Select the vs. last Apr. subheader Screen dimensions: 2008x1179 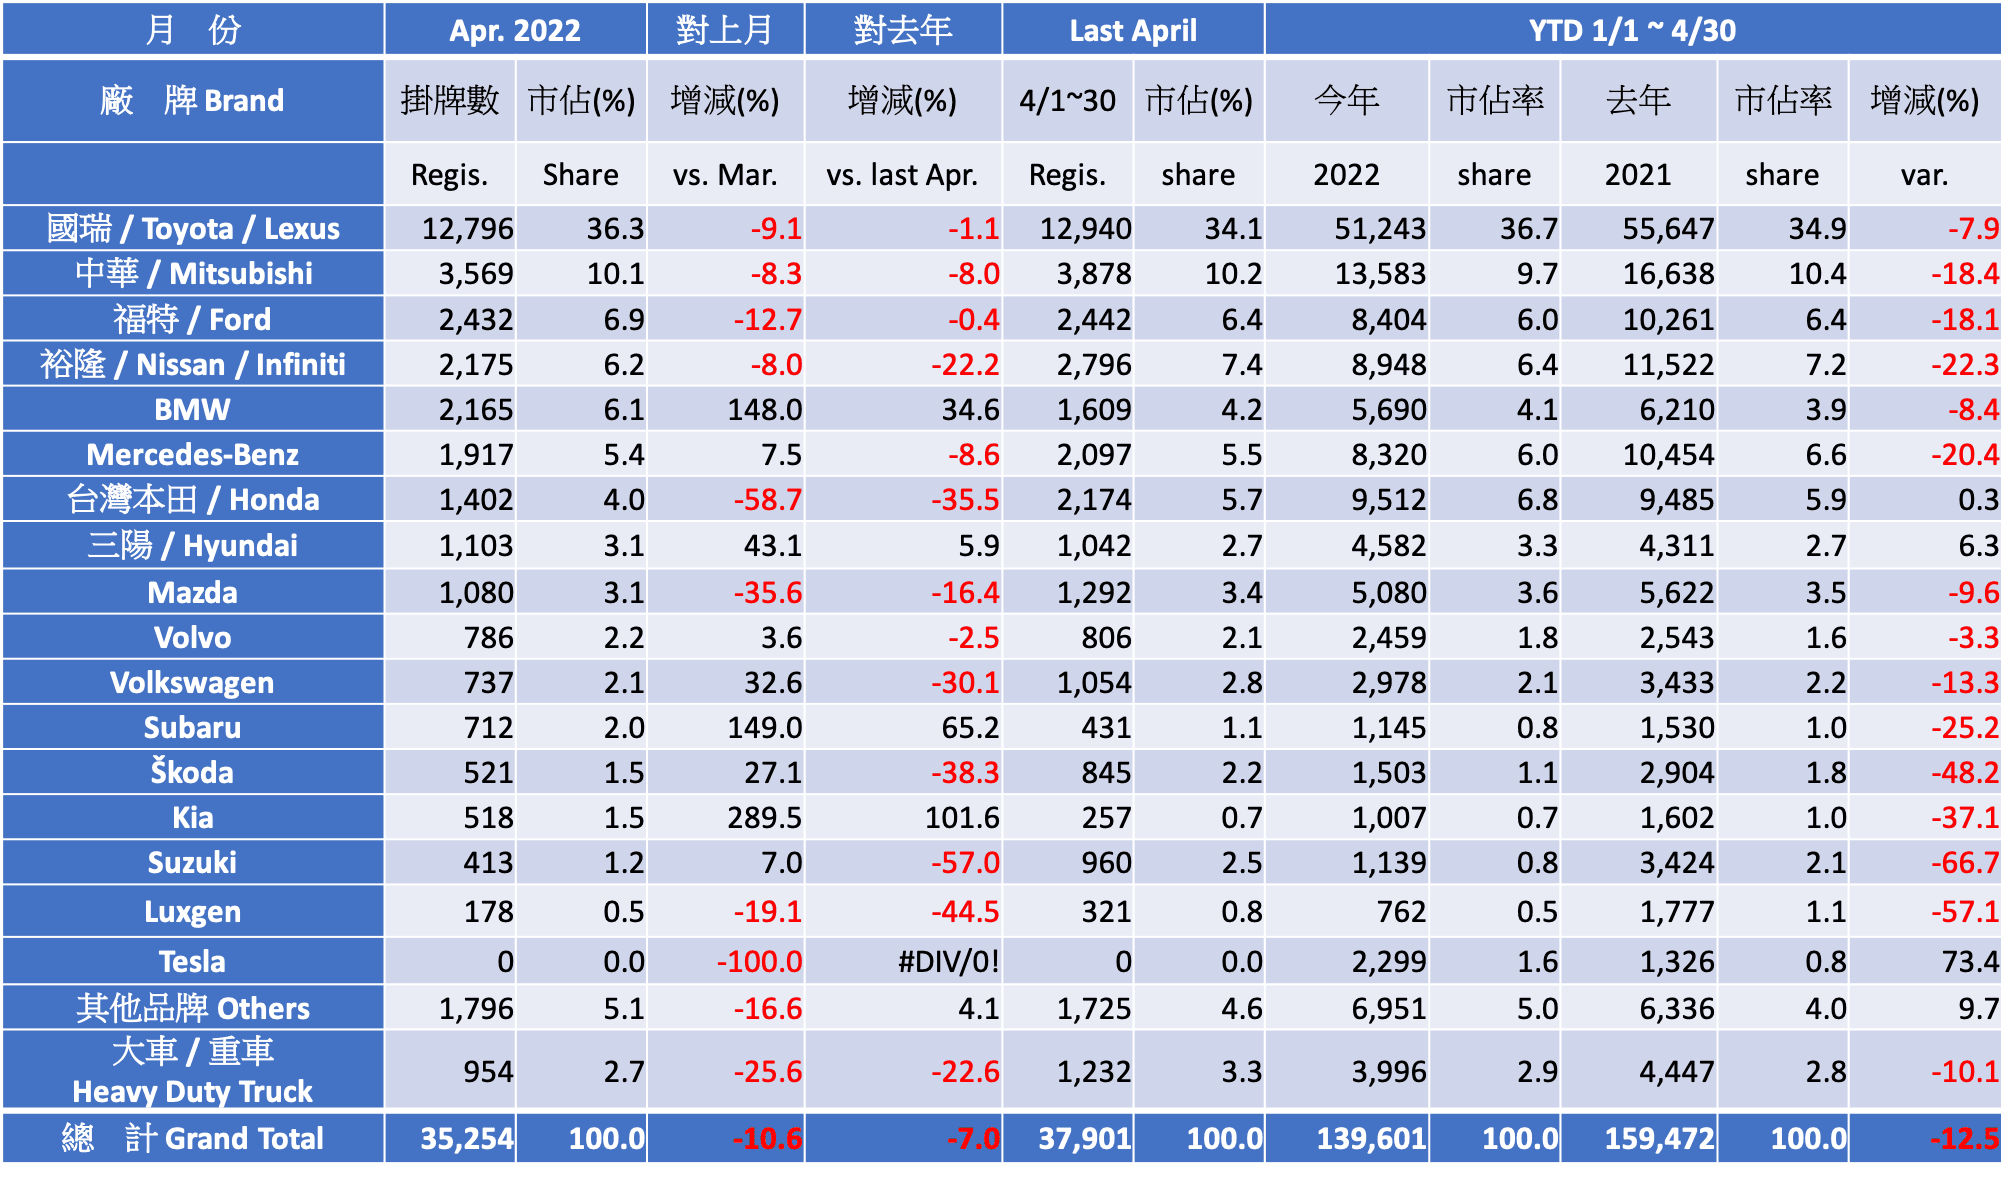tap(902, 175)
